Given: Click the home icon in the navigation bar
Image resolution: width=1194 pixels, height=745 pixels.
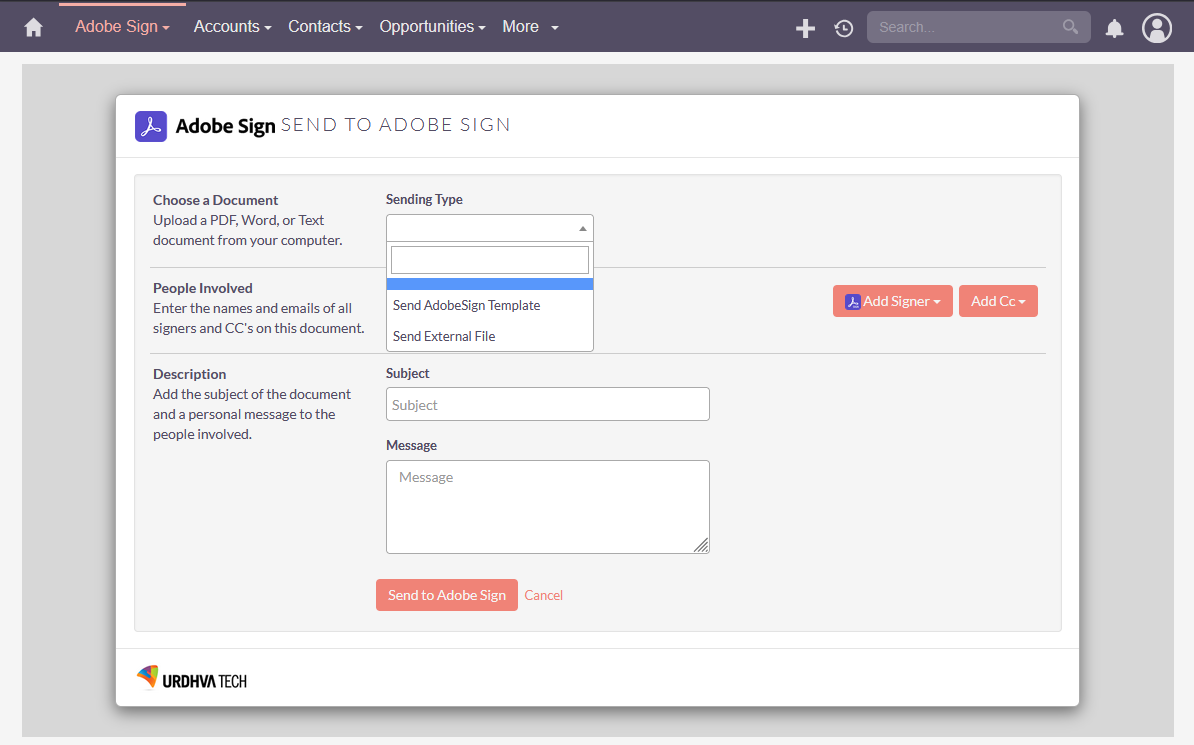Looking at the screenshot, I should pyautogui.click(x=33, y=26).
